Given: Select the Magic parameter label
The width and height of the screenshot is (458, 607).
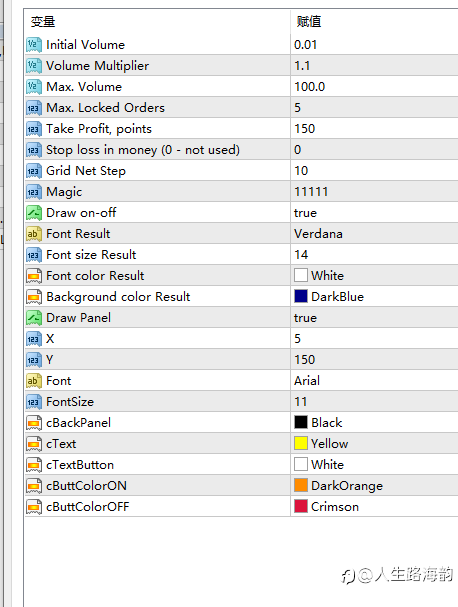Looking at the screenshot, I should 64,192.
